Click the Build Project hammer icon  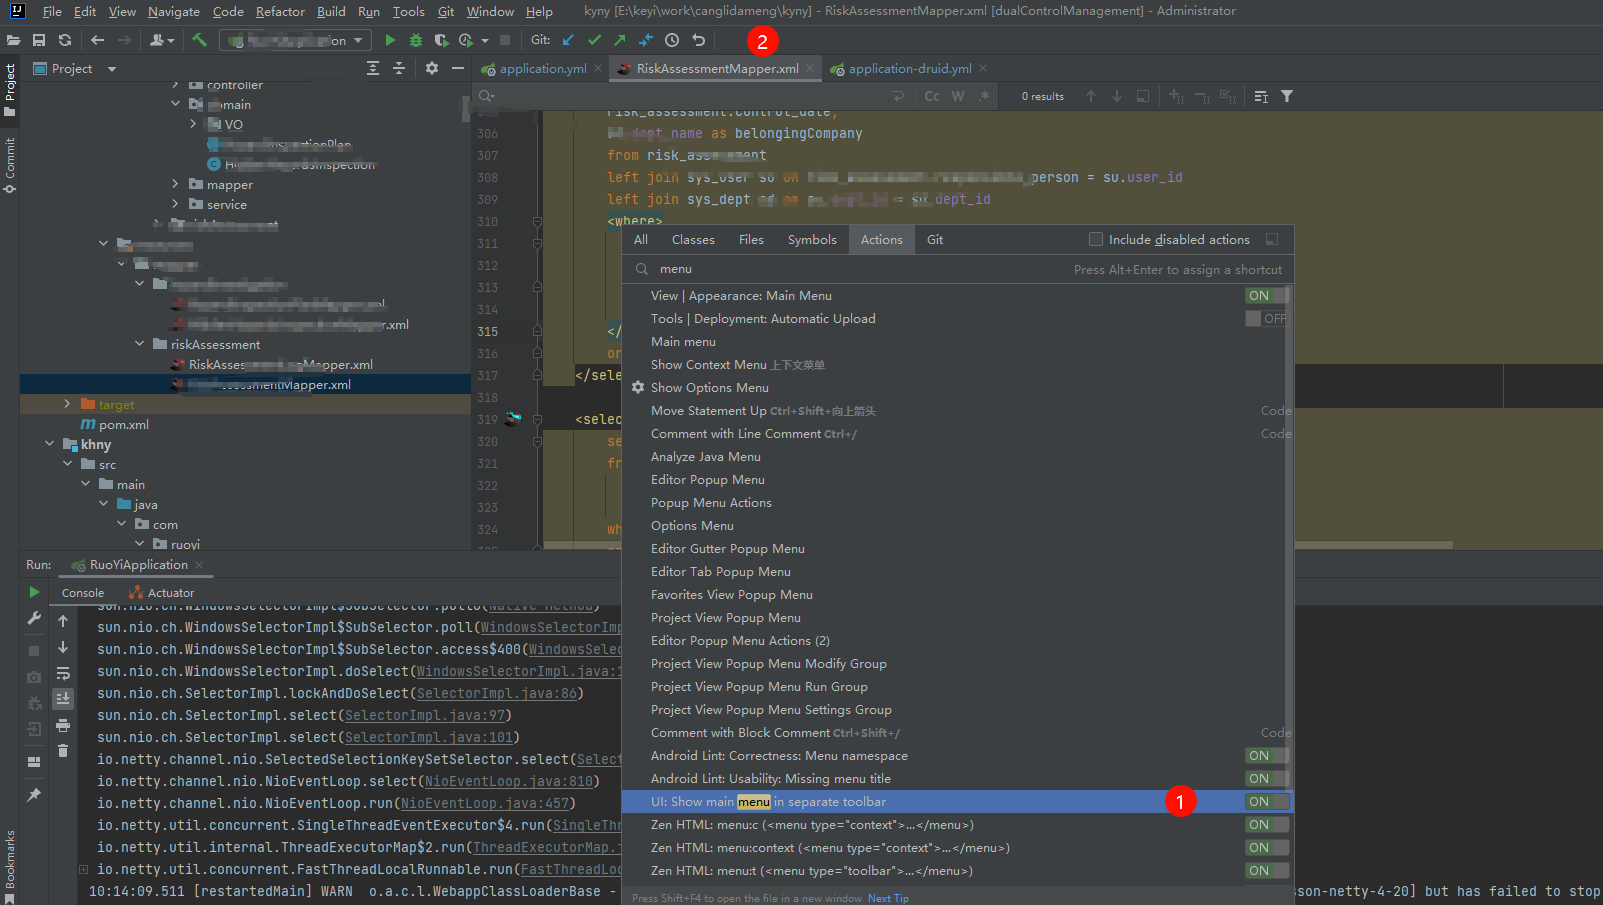(200, 40)
